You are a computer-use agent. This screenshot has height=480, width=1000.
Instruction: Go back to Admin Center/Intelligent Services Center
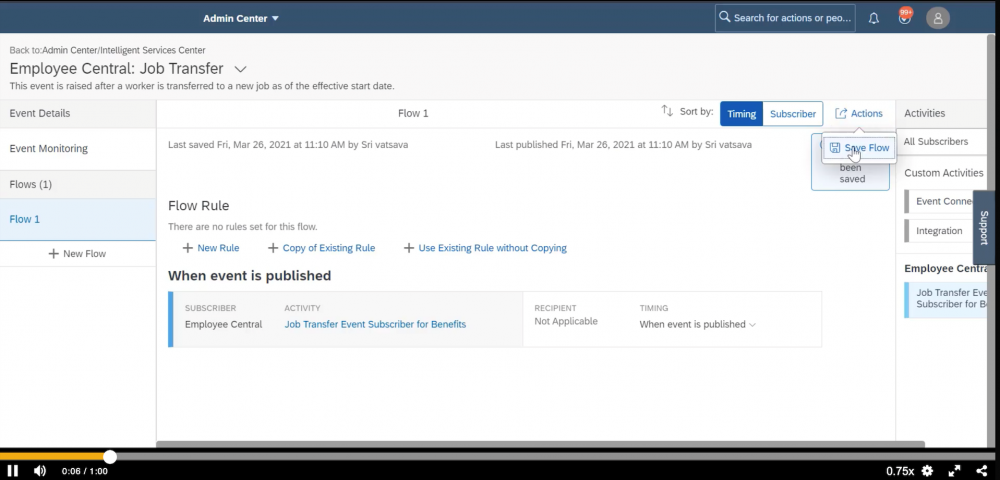(x=124, y=50)
